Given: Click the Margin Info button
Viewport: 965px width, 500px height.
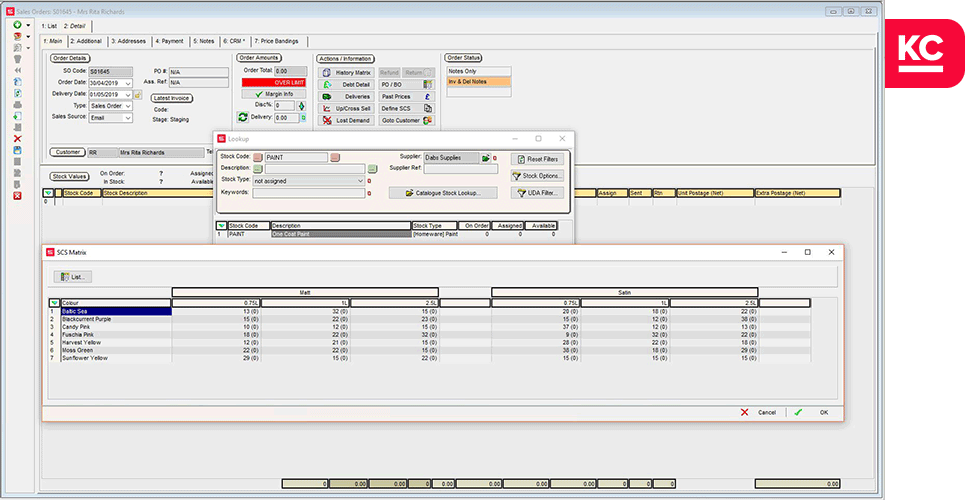Looking at the screenshot, I should click(273, 94).
